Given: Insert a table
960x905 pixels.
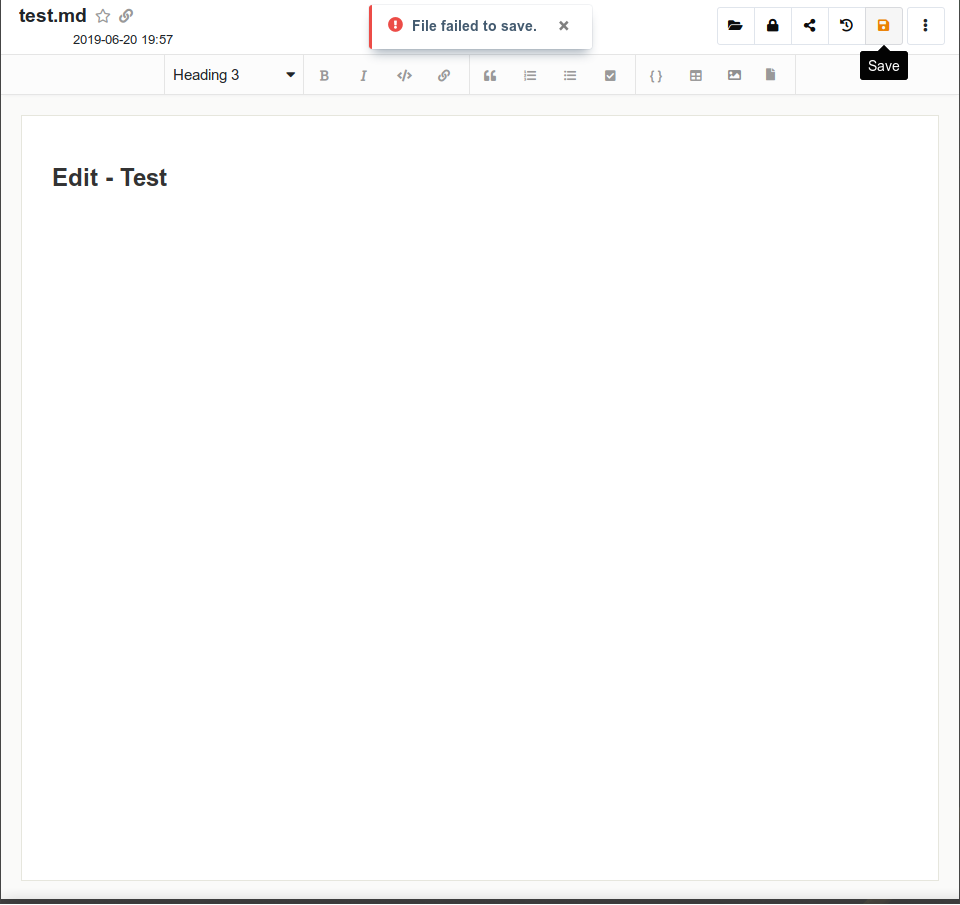Looking at the screenshot, I should click(696, 75).
